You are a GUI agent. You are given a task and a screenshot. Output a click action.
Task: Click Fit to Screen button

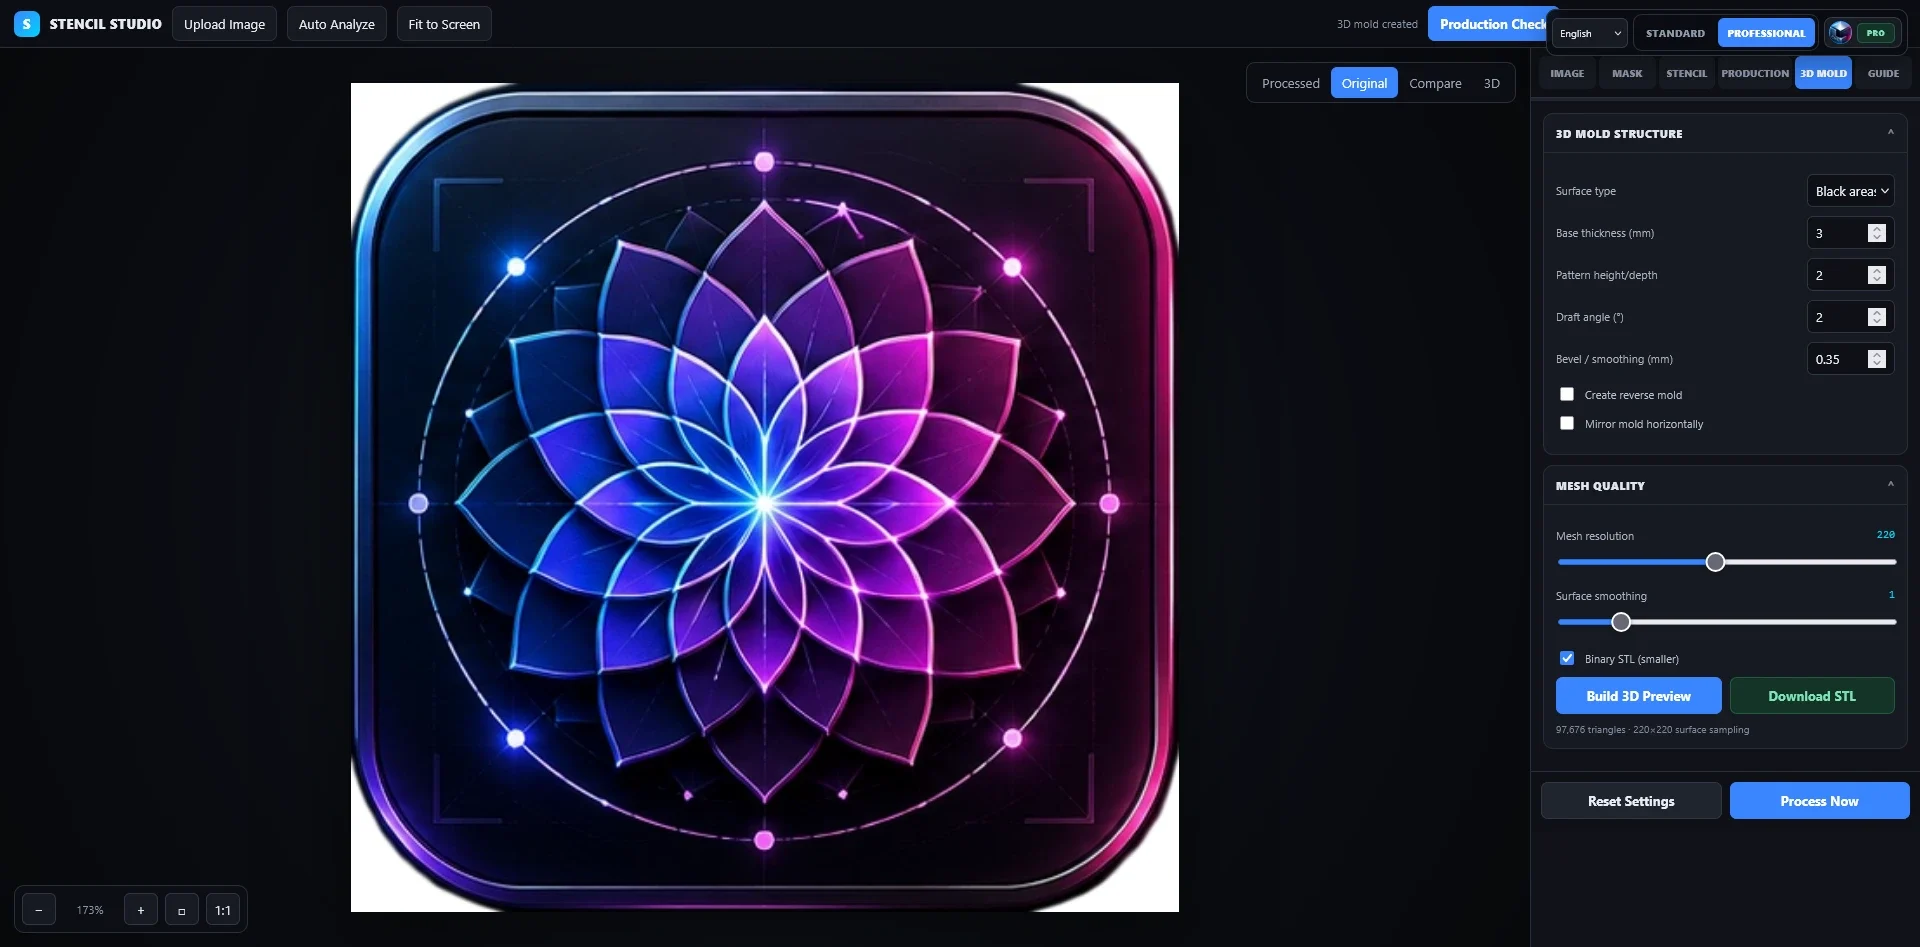444,24
